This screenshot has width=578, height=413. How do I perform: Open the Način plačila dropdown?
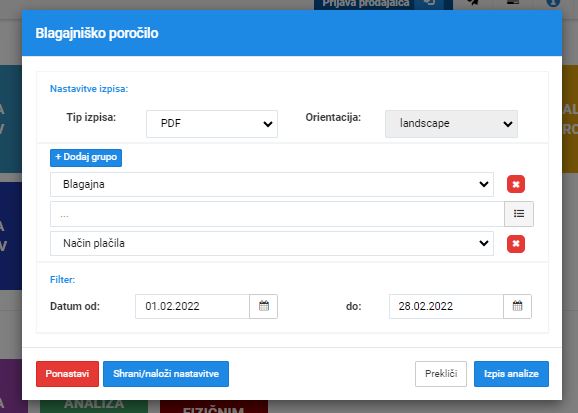[x=272, y=243]
